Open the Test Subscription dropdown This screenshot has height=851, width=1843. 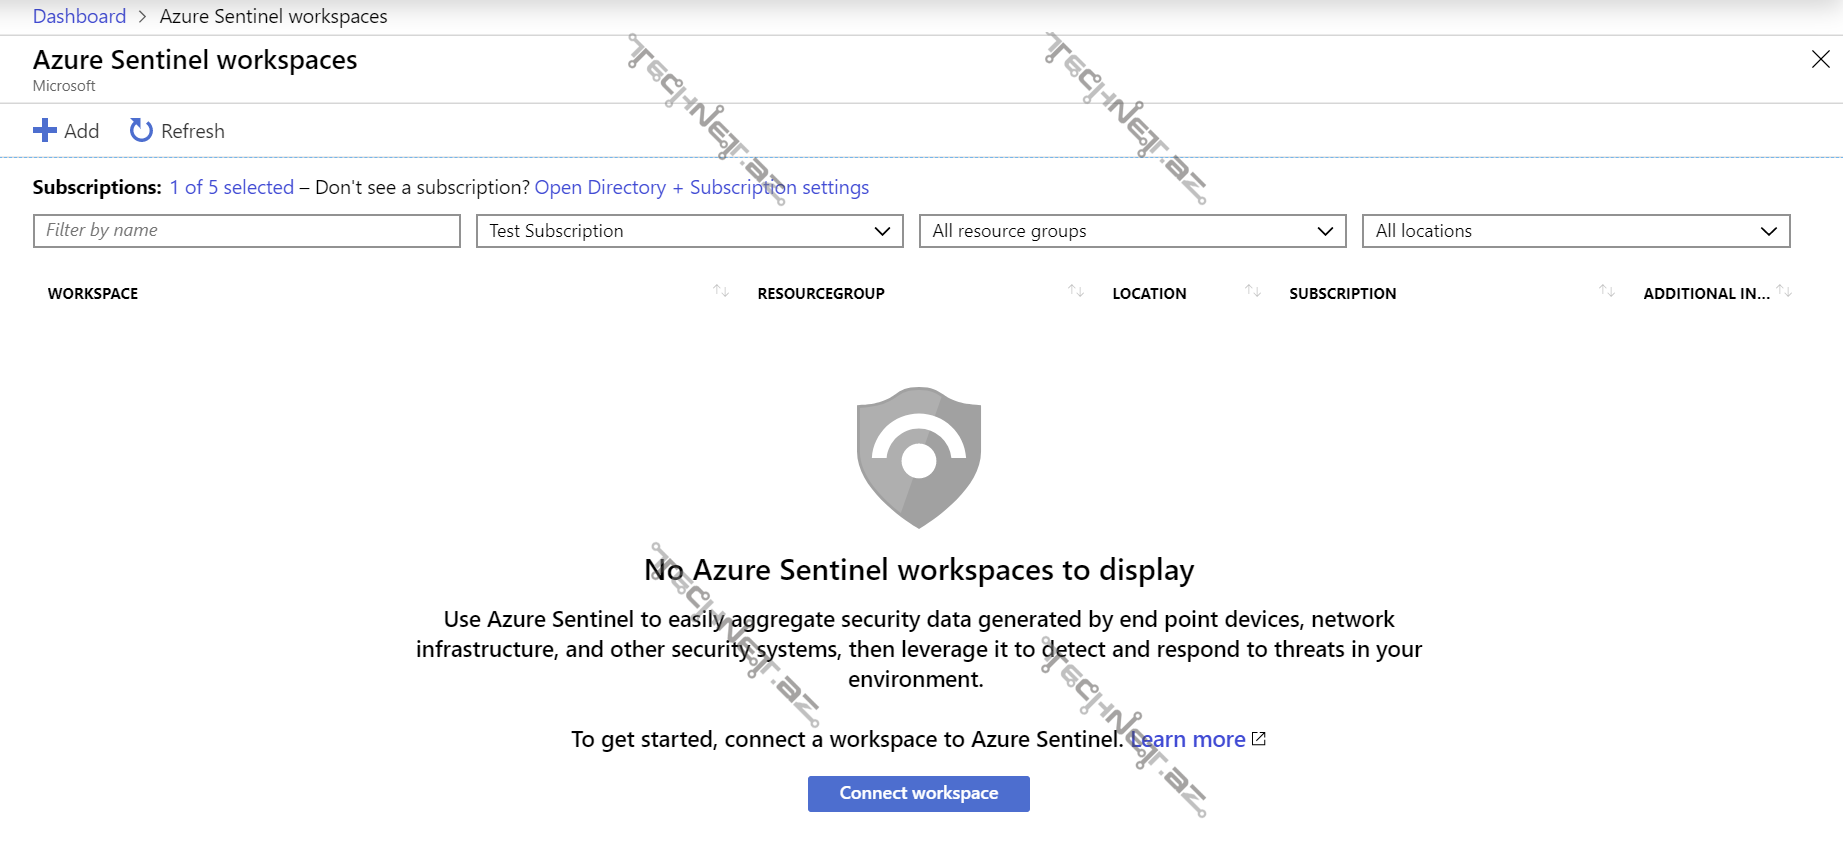coord(689,231)
